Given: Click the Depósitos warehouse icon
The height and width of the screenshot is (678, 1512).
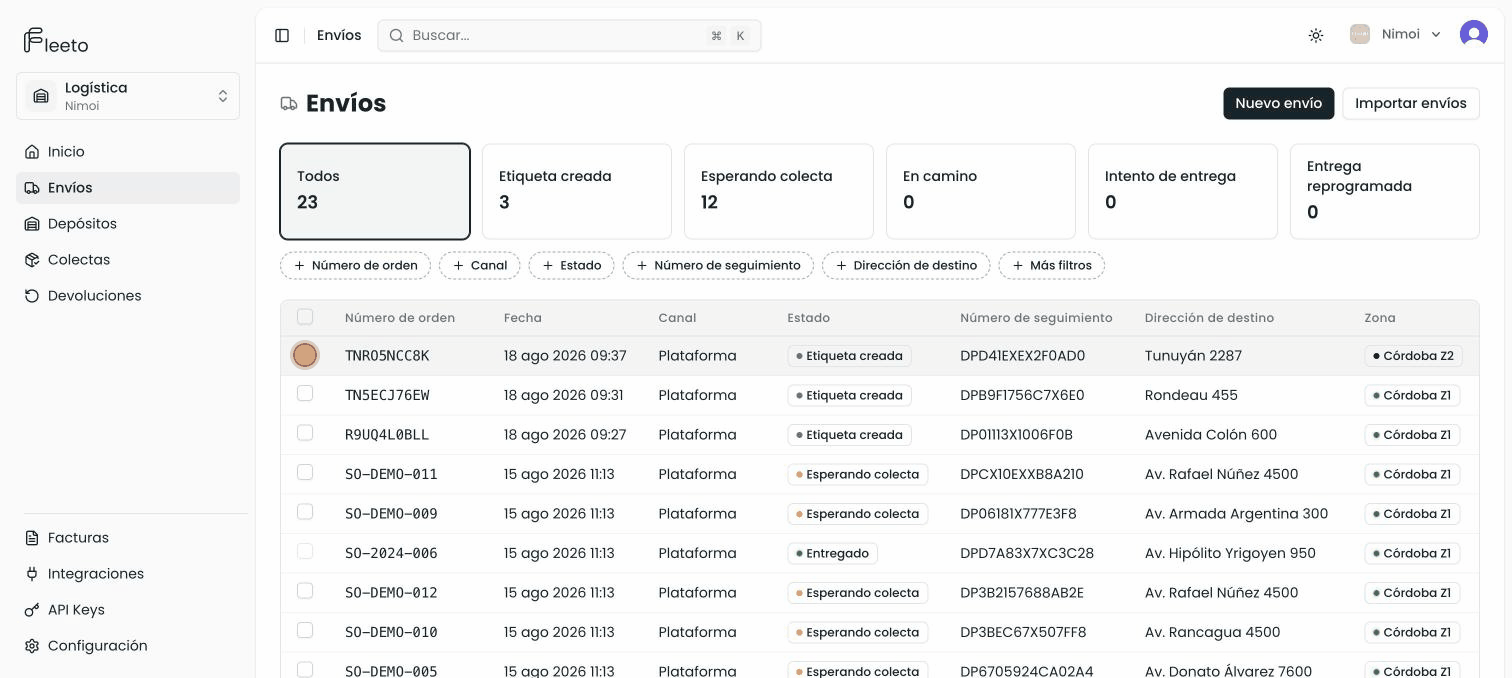Looking at the screenshot, I should (x=32, y=224).
